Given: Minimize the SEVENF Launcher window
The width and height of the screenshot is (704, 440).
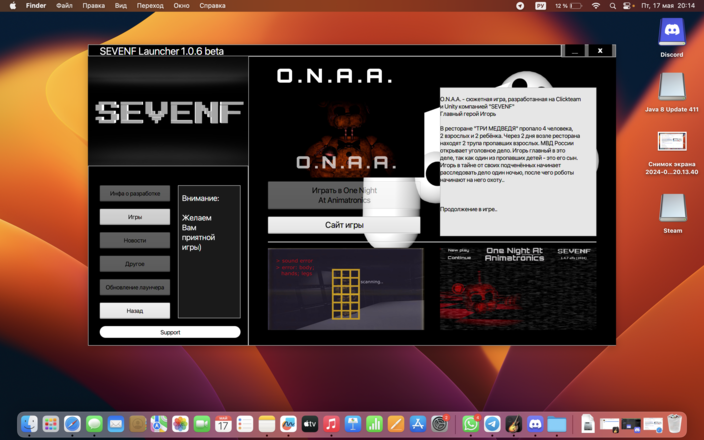Looking at the screenshot, I should point(575,51).
